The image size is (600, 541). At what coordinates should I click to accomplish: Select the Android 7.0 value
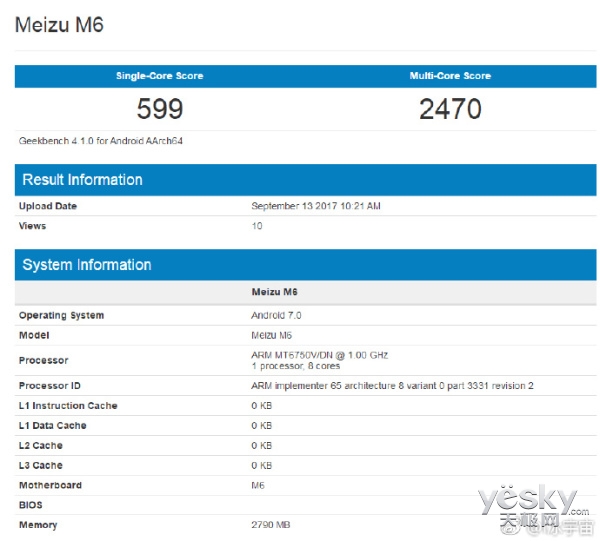[276, 315]
